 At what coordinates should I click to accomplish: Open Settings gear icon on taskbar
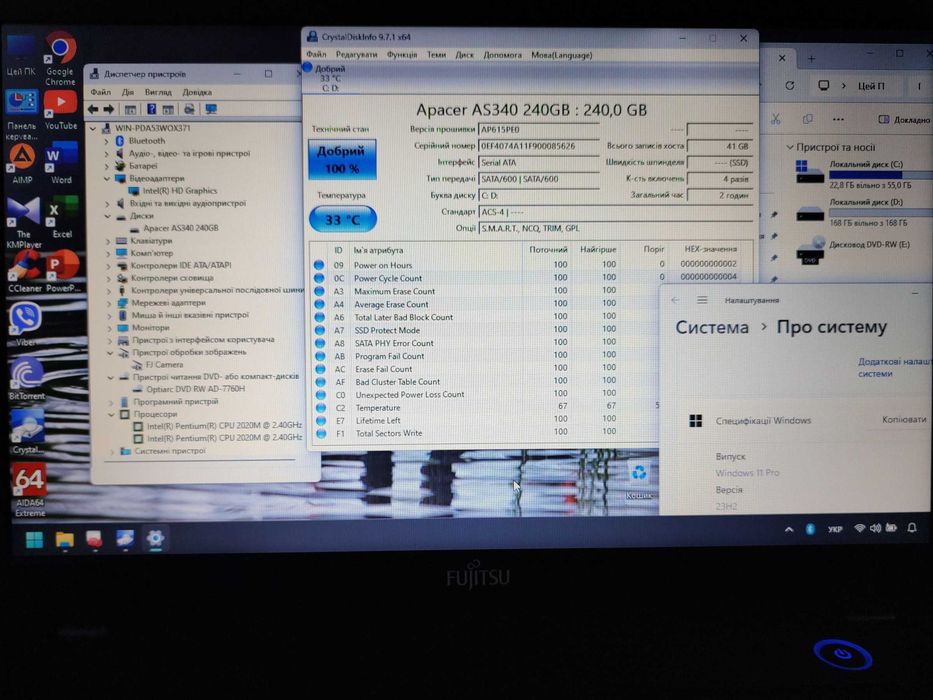(x=155, y=539)
